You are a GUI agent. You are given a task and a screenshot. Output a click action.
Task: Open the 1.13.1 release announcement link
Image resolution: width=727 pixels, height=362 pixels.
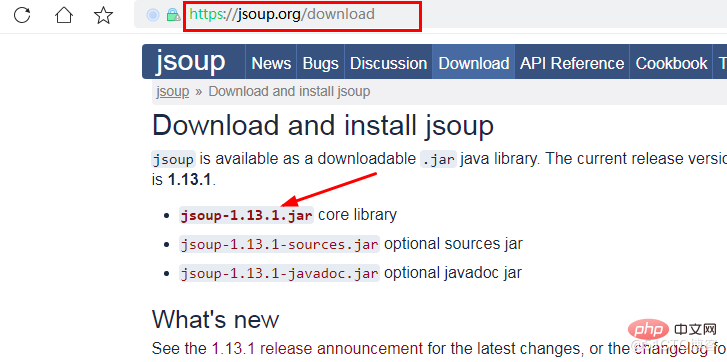pos(317,348)
